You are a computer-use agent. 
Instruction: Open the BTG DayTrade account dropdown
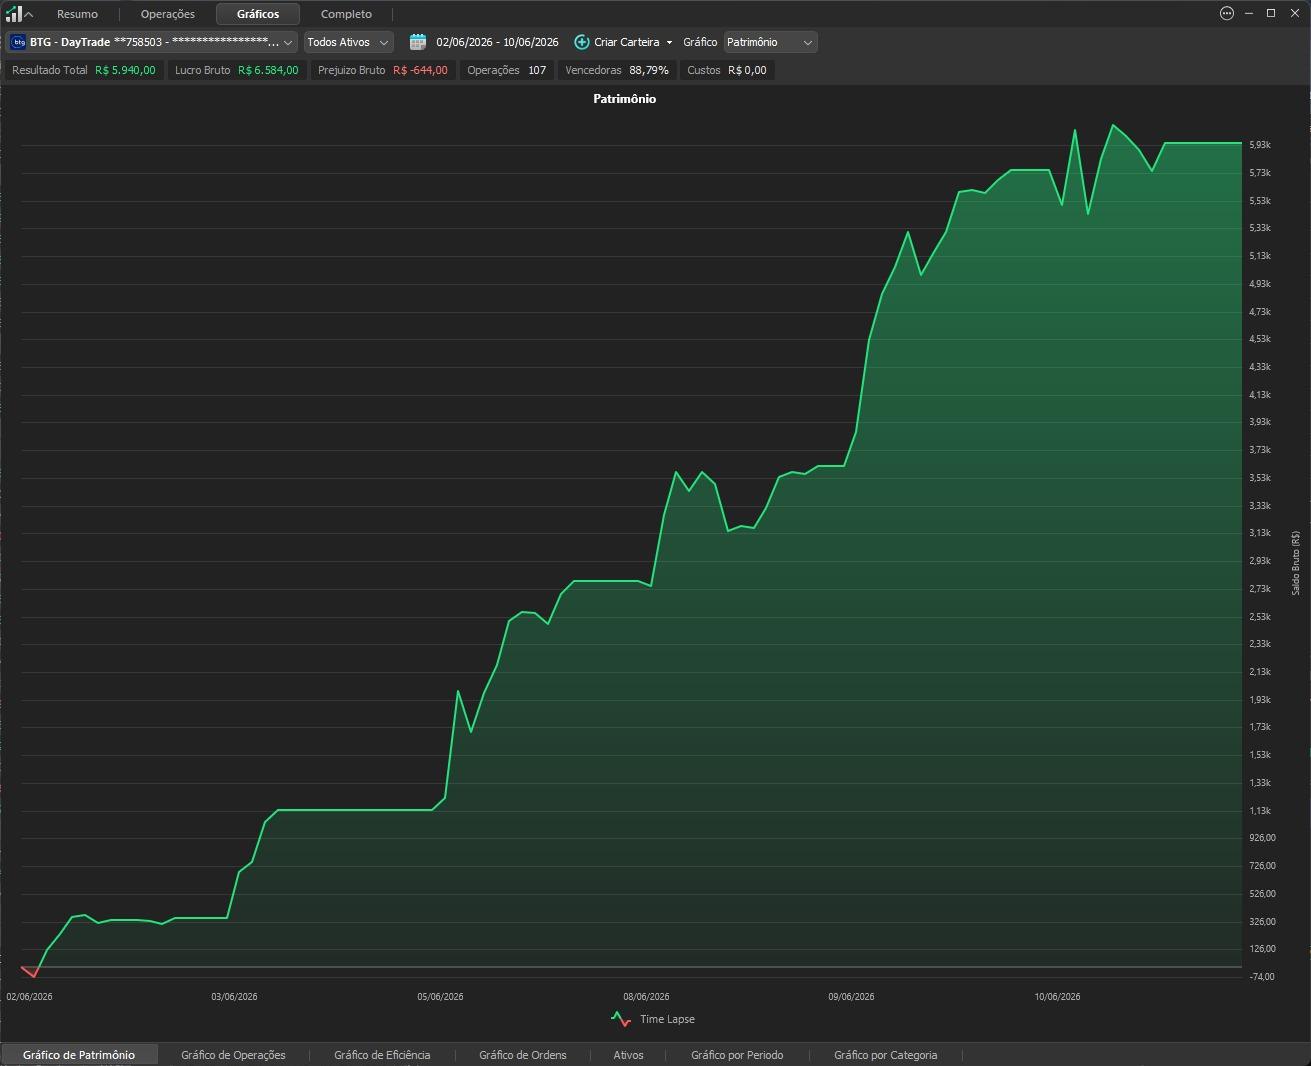(152, 42)
